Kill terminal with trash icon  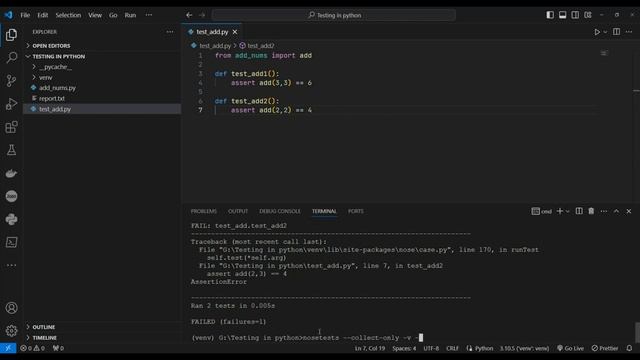click(591, 211)
